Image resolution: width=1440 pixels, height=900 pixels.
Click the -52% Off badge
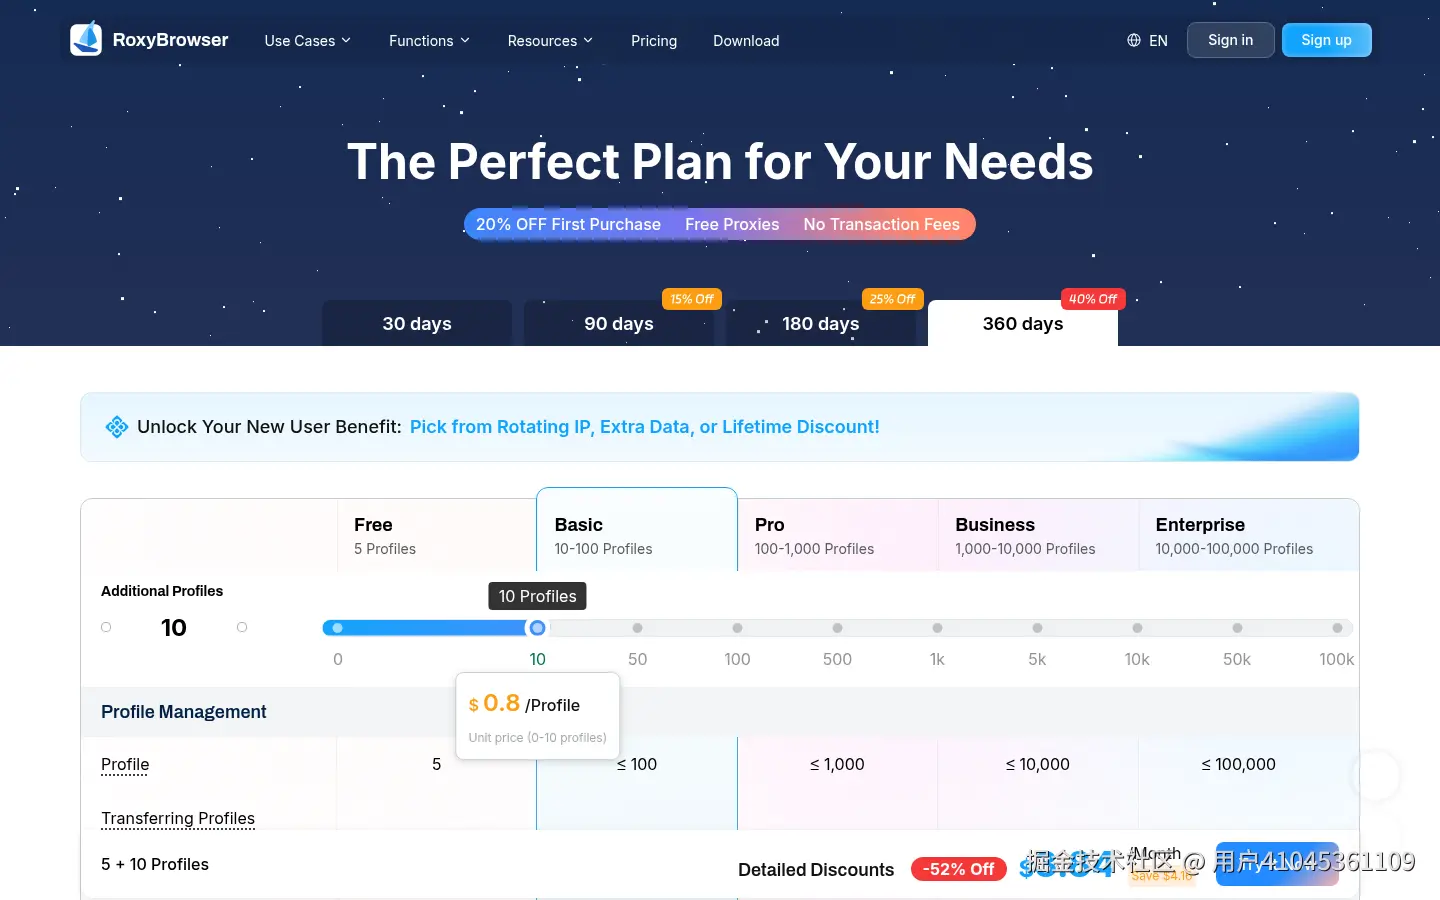coord(958,870)
